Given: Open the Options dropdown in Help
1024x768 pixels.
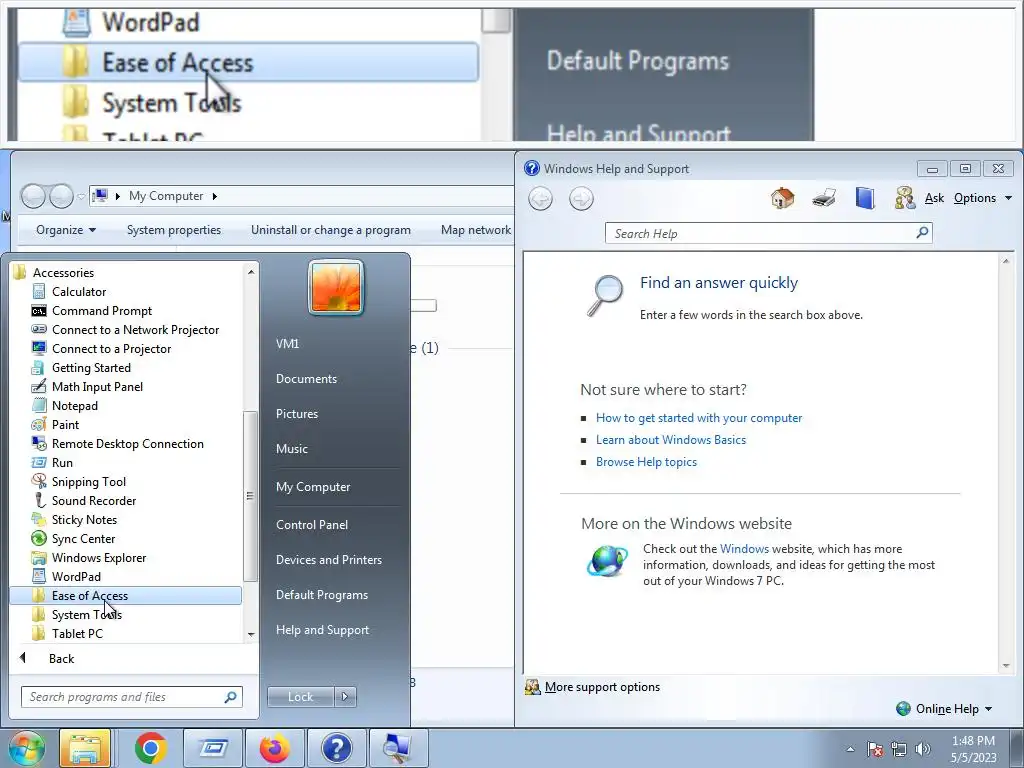Looking at the screenshot, I should click(x=982, y=198).
